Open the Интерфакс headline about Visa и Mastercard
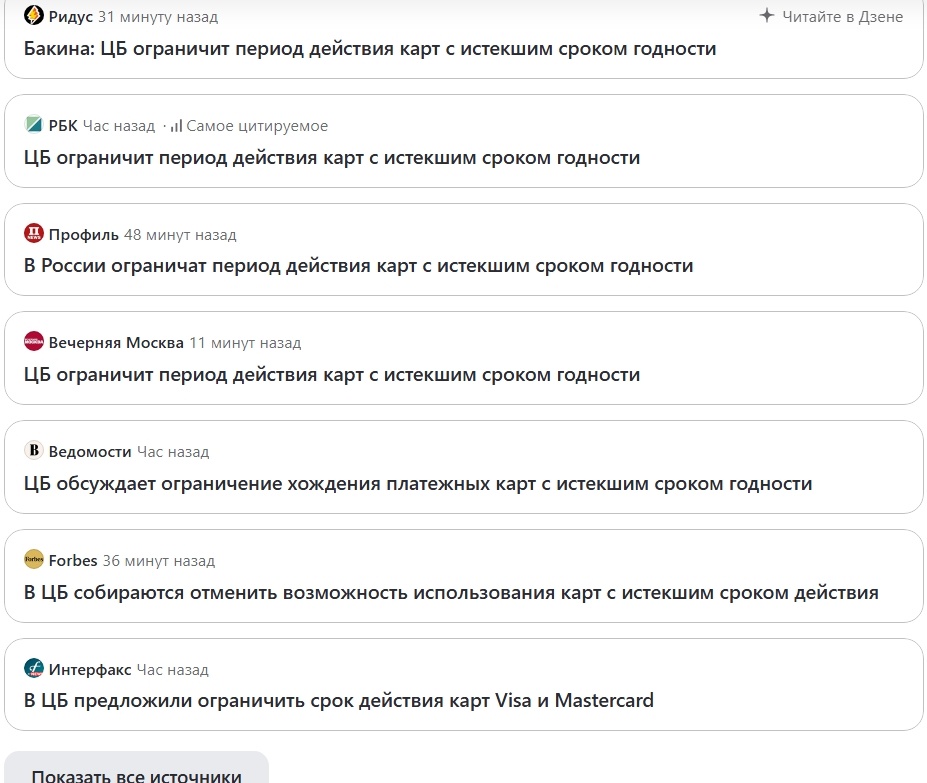 click(339, 700)
